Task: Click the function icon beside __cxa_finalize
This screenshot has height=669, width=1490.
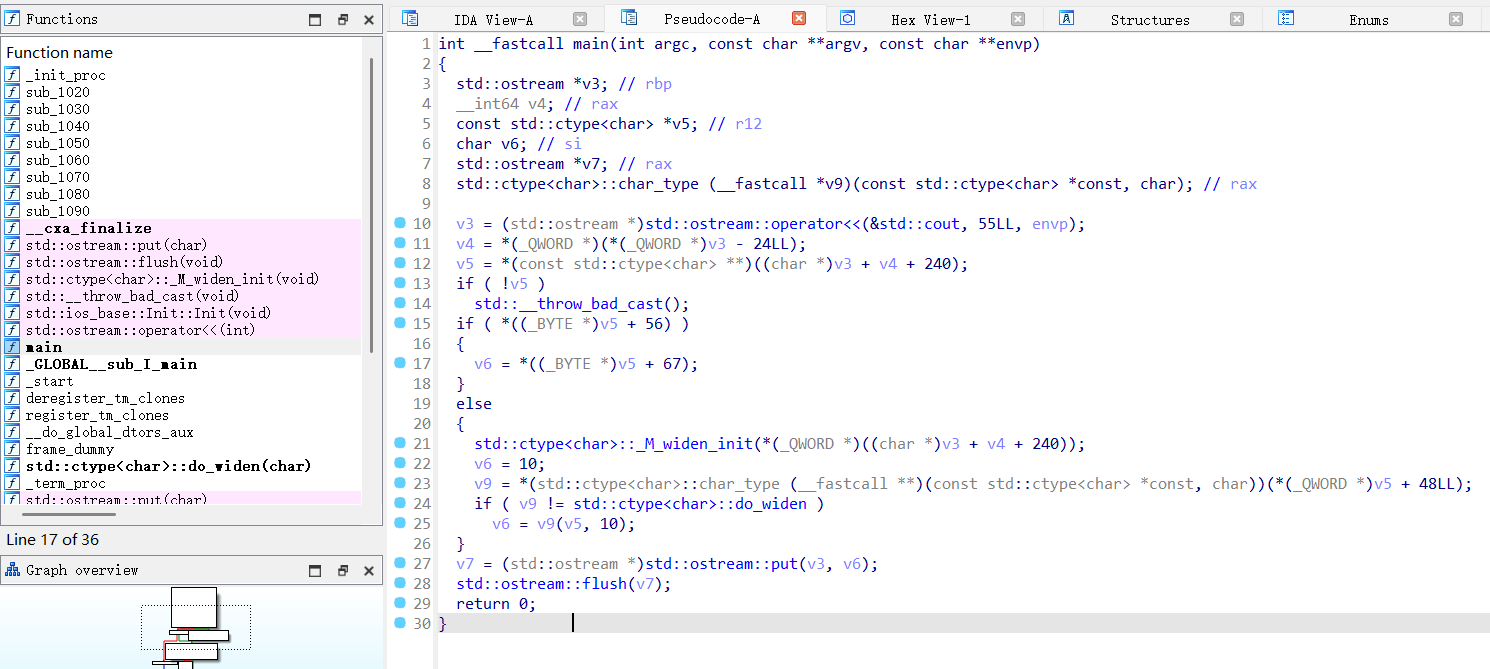Action: (12, 228)
